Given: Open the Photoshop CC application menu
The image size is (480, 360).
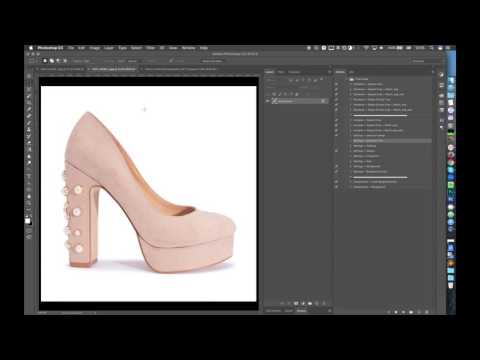Looking at the screenshot, I should (50, 48).
